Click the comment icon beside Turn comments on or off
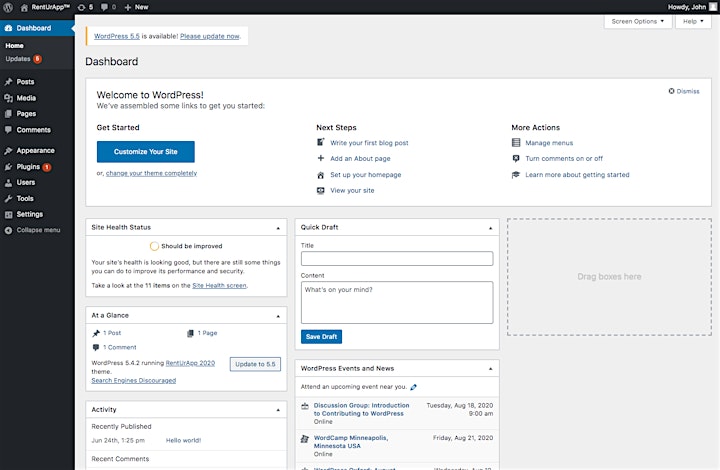 click(516, 158)
